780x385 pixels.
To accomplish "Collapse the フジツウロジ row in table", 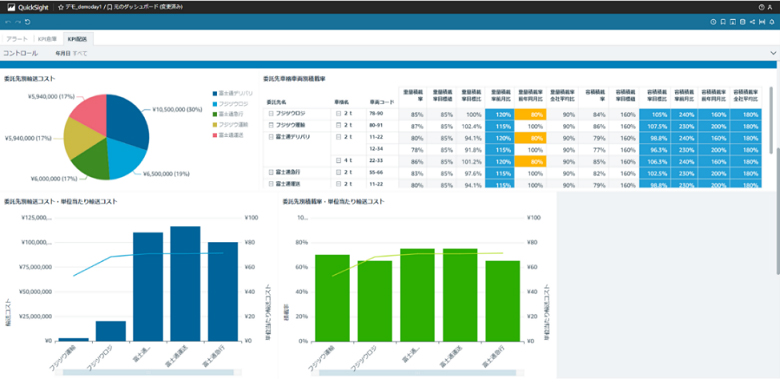I will click(x=271, y=114).
